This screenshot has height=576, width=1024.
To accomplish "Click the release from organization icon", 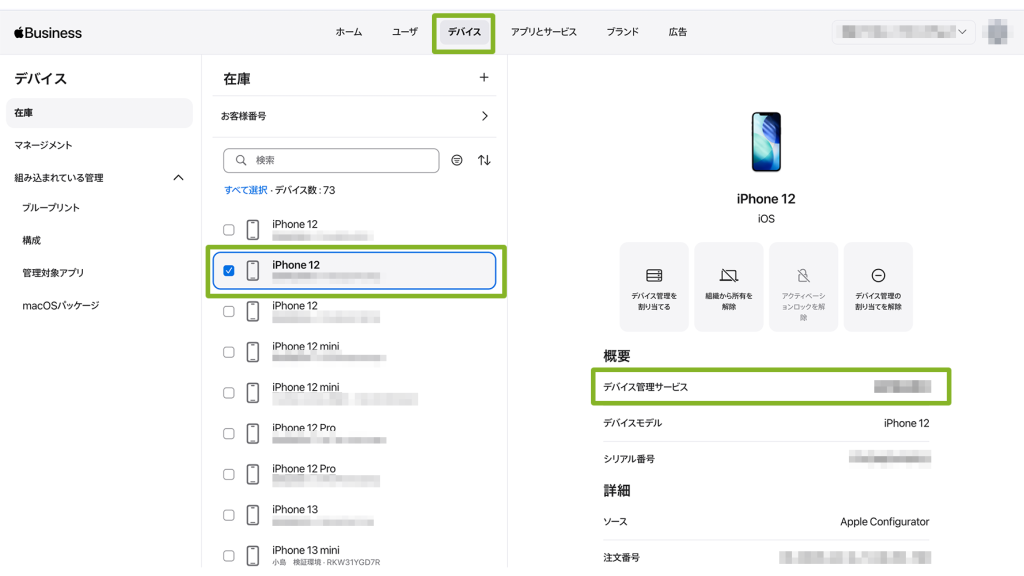I will tap(728, 276).
